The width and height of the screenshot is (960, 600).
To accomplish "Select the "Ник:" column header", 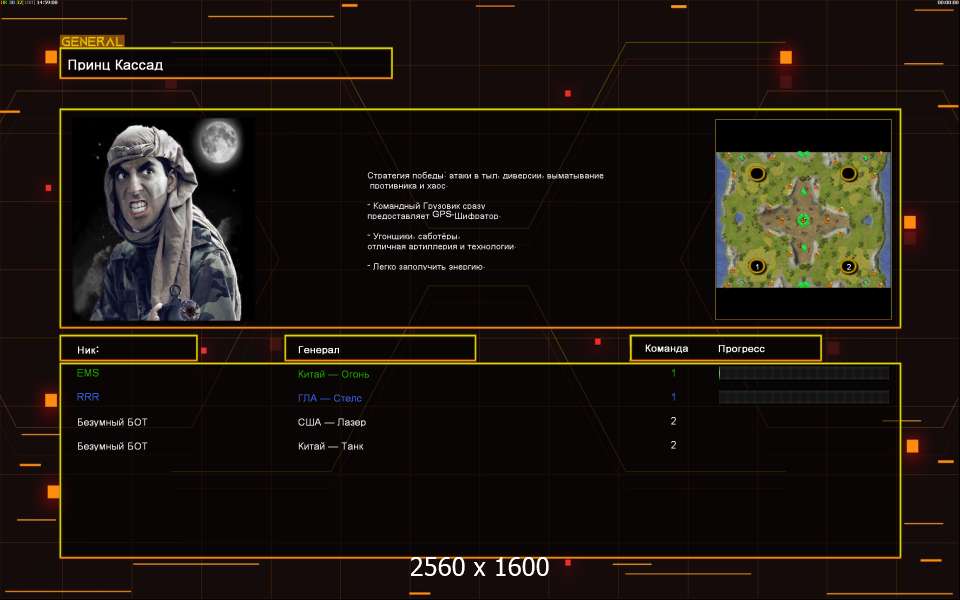I will coord(128,349).
